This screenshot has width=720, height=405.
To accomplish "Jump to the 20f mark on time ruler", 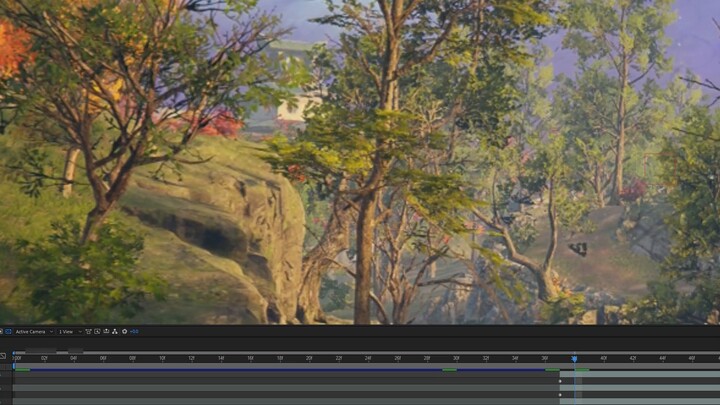I will coord(309,358).
